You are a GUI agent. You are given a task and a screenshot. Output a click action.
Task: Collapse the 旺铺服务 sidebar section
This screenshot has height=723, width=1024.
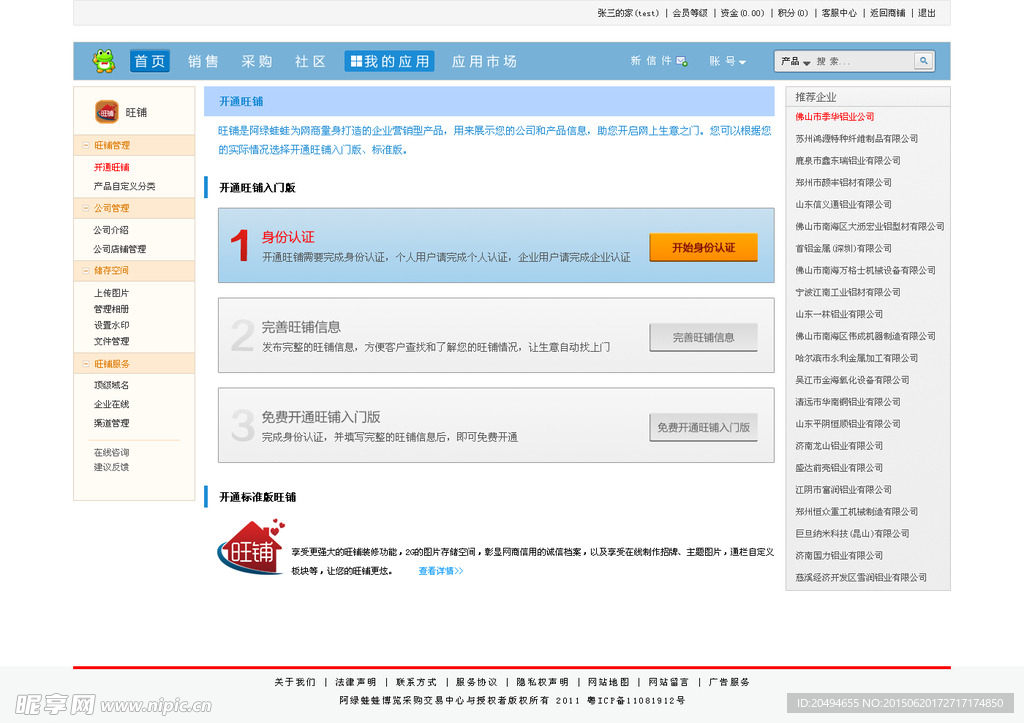[86, 364]
